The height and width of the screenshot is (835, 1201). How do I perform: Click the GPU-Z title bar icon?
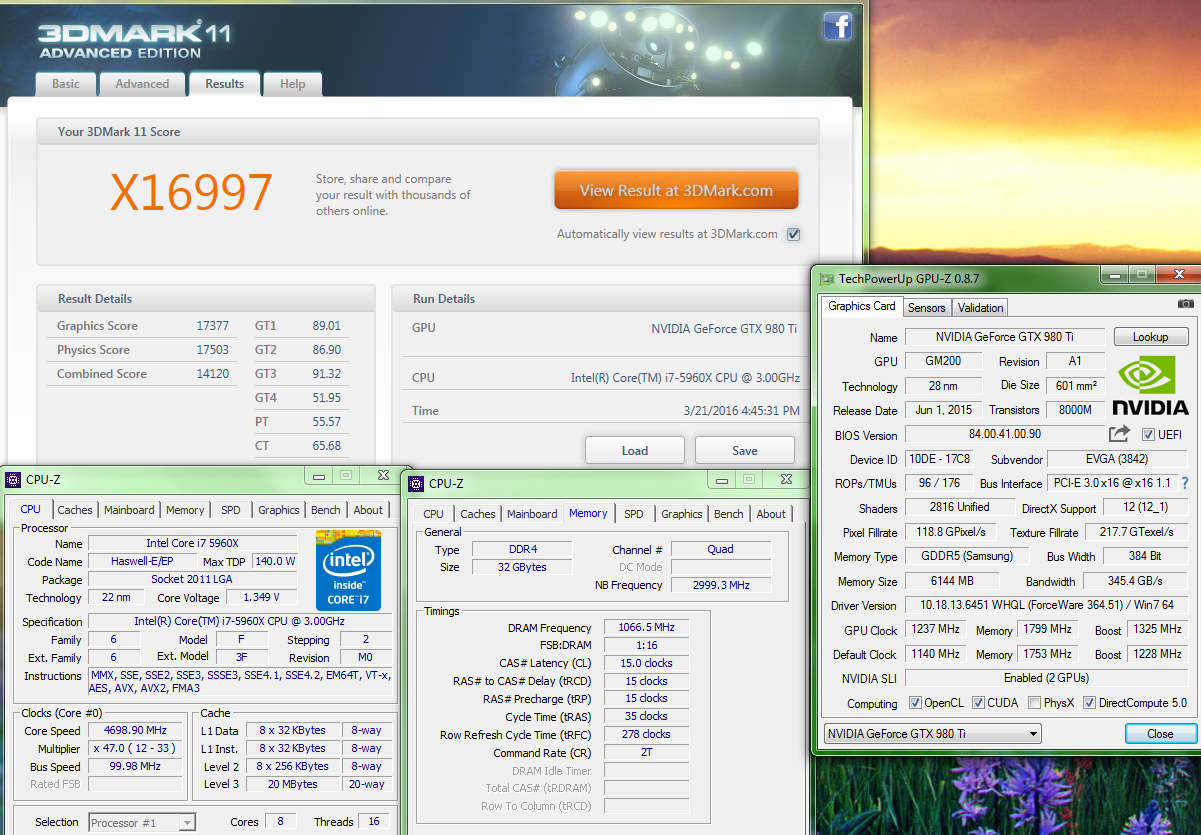(x=826, y=279)
